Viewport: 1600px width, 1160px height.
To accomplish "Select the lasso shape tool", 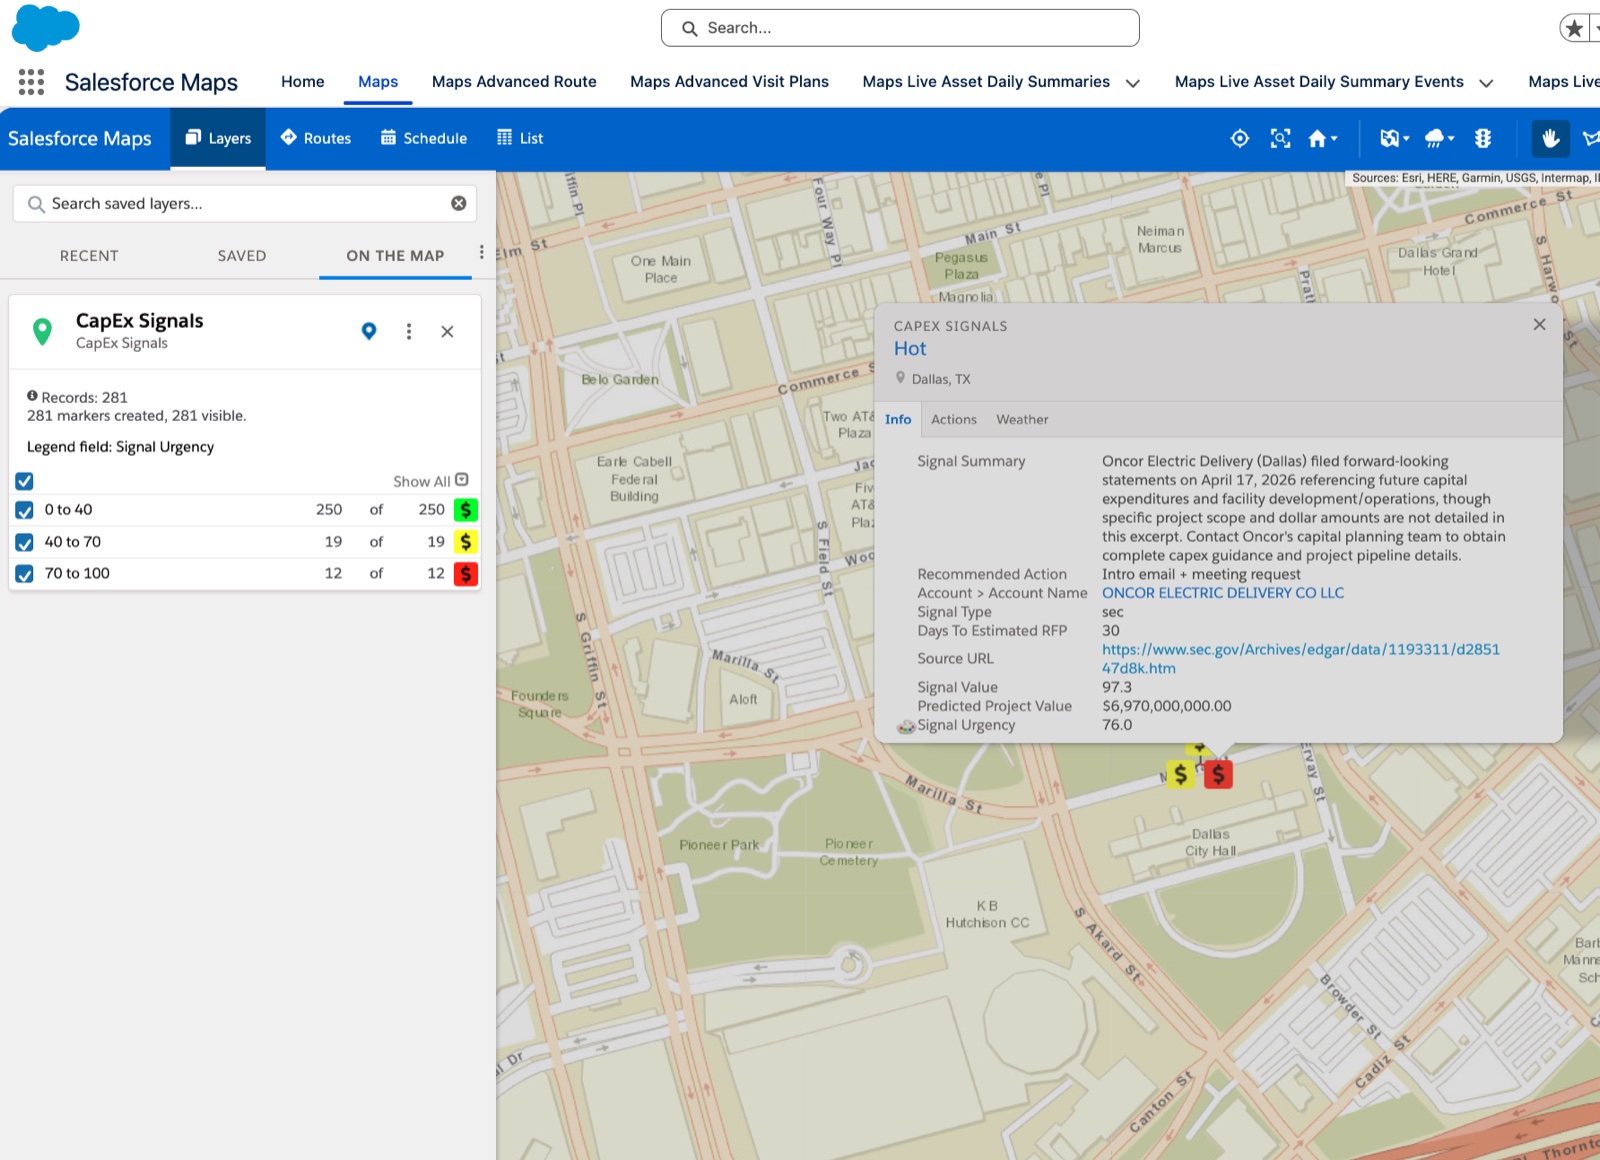I will coord(1590,139).
